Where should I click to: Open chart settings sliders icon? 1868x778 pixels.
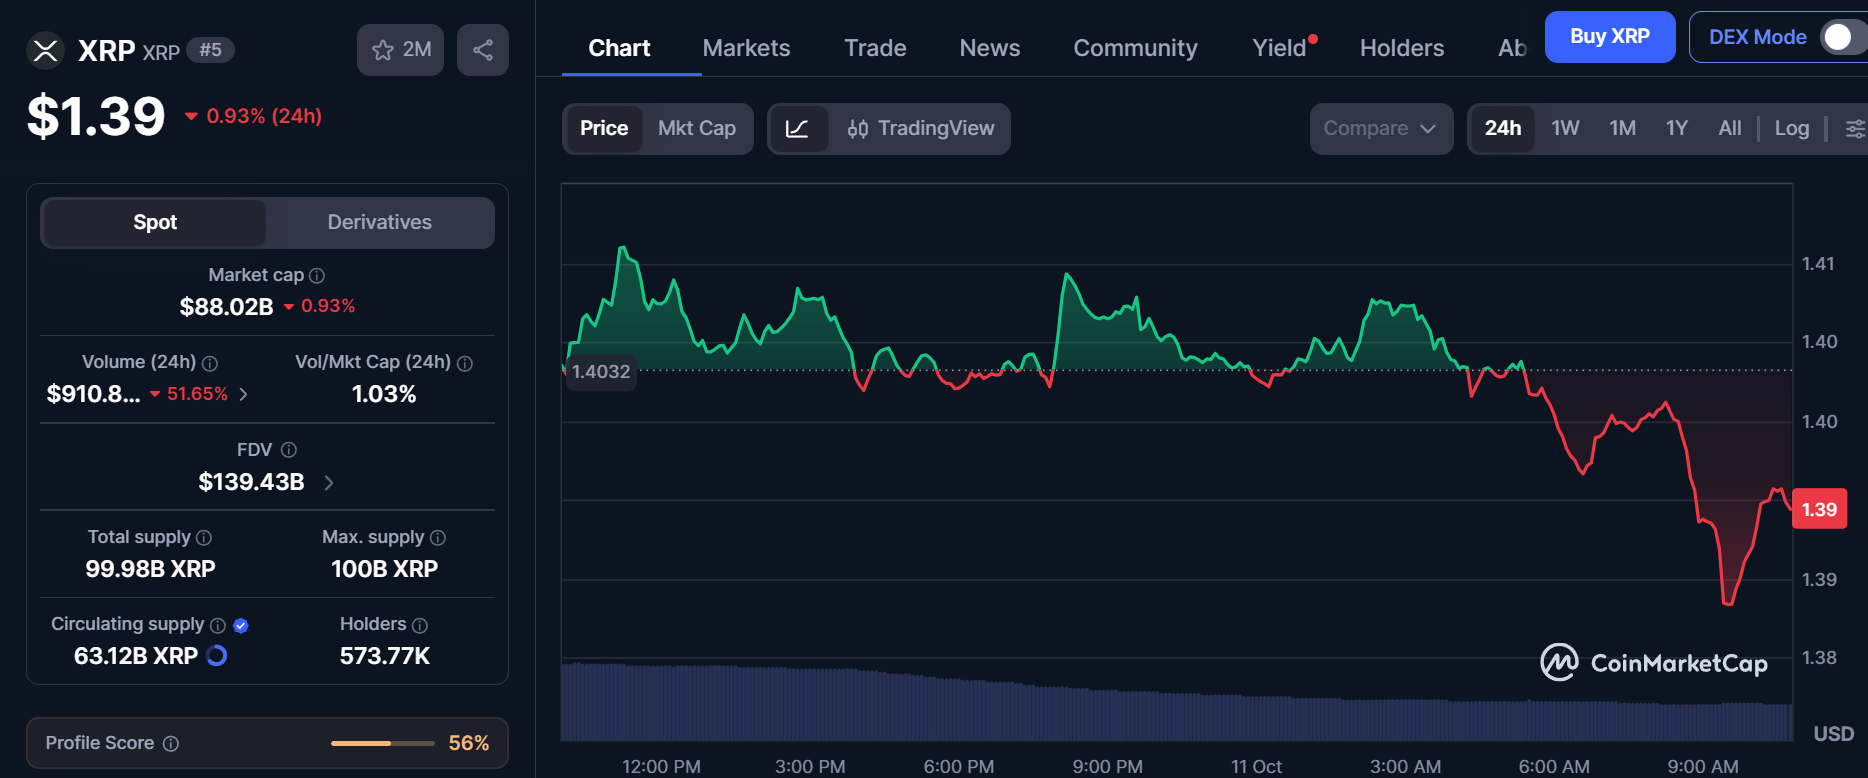(x=1855, y=129)
